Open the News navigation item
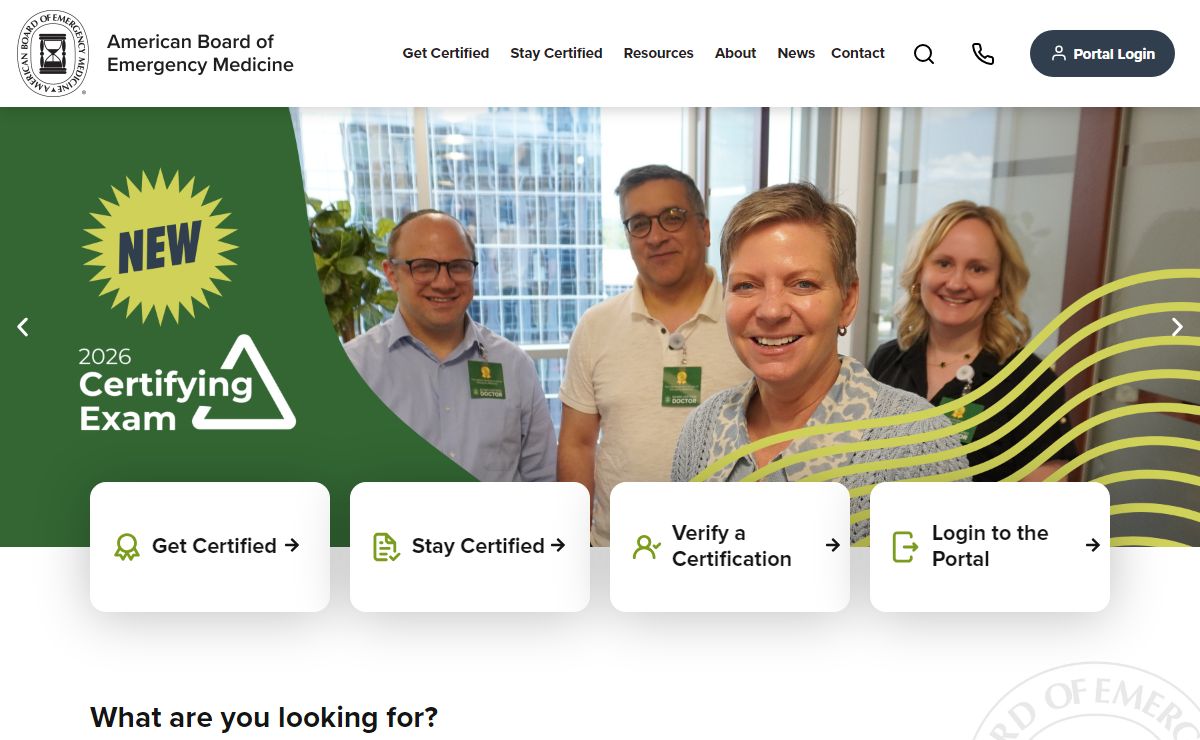Screen dimensions: 1200x740 click(796, 53)
